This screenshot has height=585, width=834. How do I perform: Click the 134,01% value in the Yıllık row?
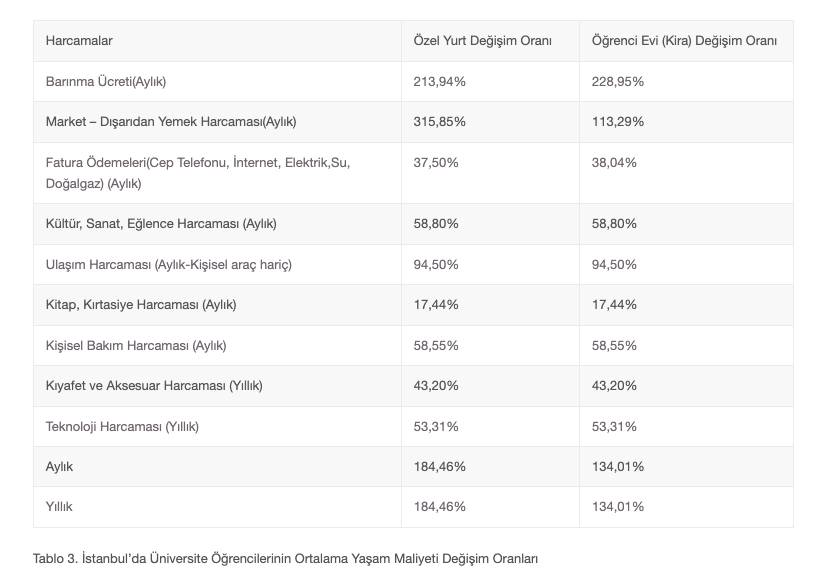(x=618, y=507)
